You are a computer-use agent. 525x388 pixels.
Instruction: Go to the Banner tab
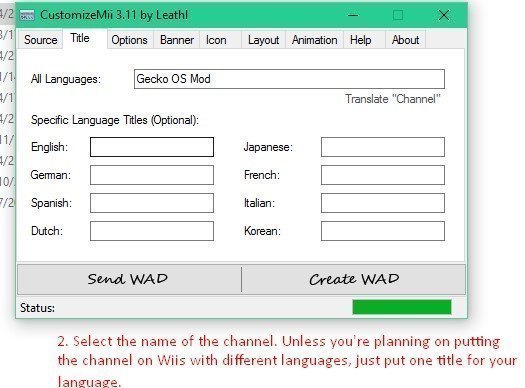click(x=177, y=40)
